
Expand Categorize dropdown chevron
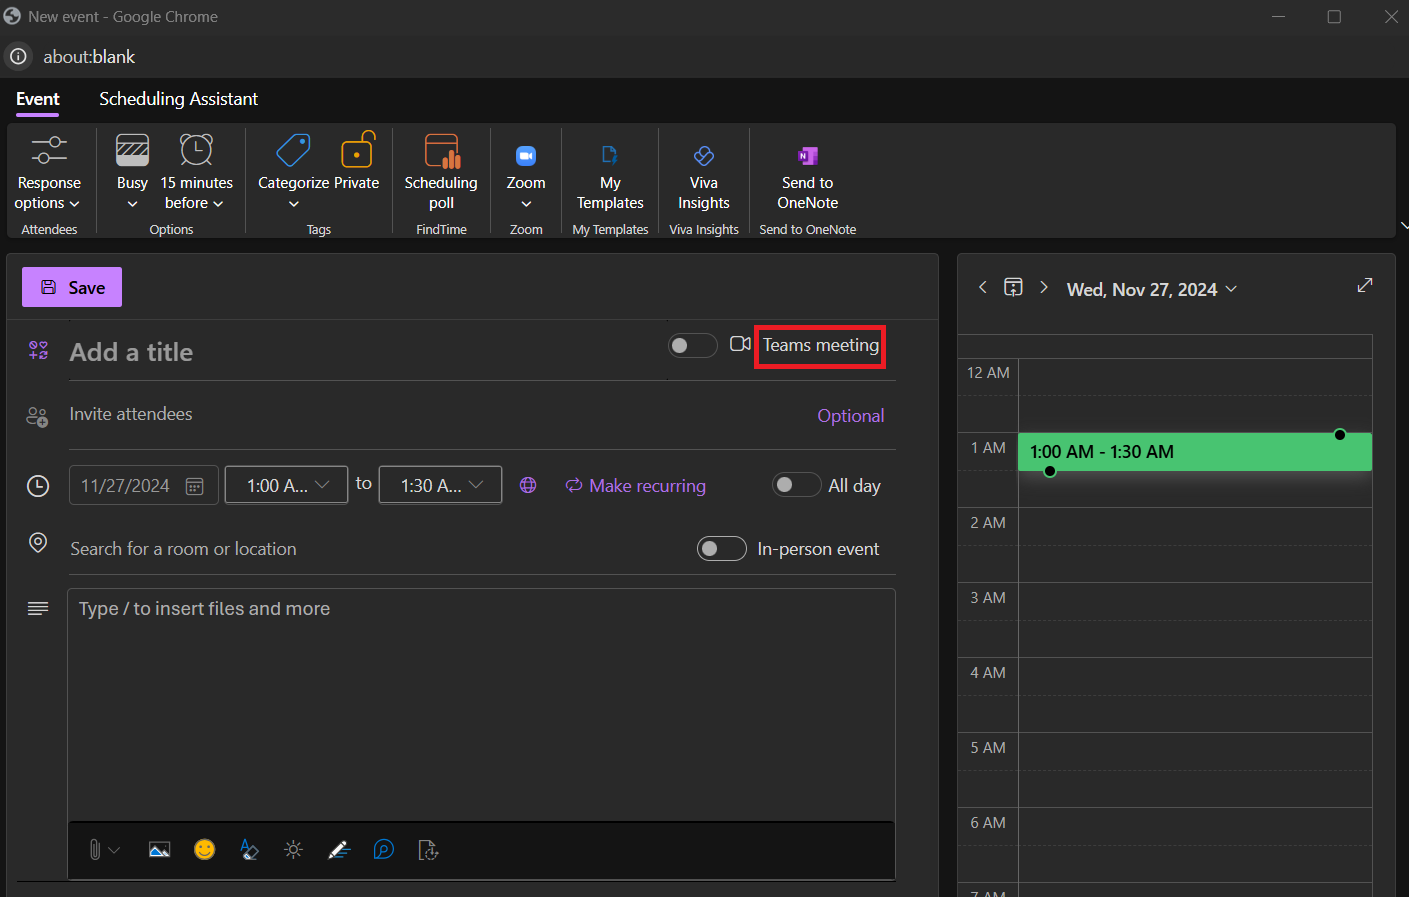pyautogui.click(x=293, y=204)
